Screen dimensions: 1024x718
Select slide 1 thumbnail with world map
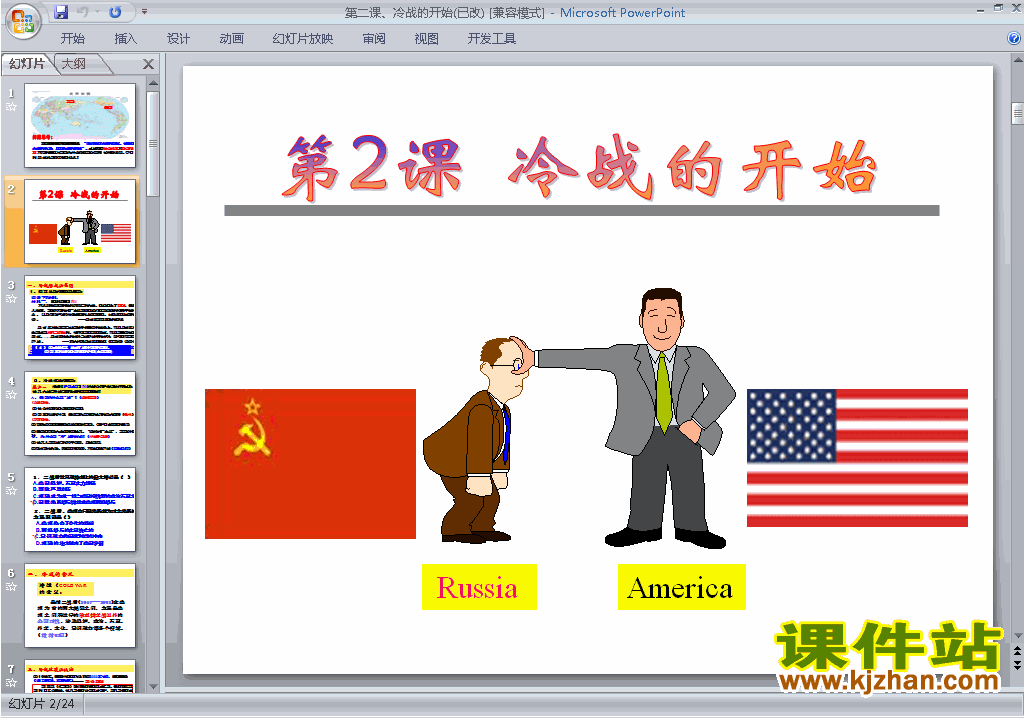80,126
